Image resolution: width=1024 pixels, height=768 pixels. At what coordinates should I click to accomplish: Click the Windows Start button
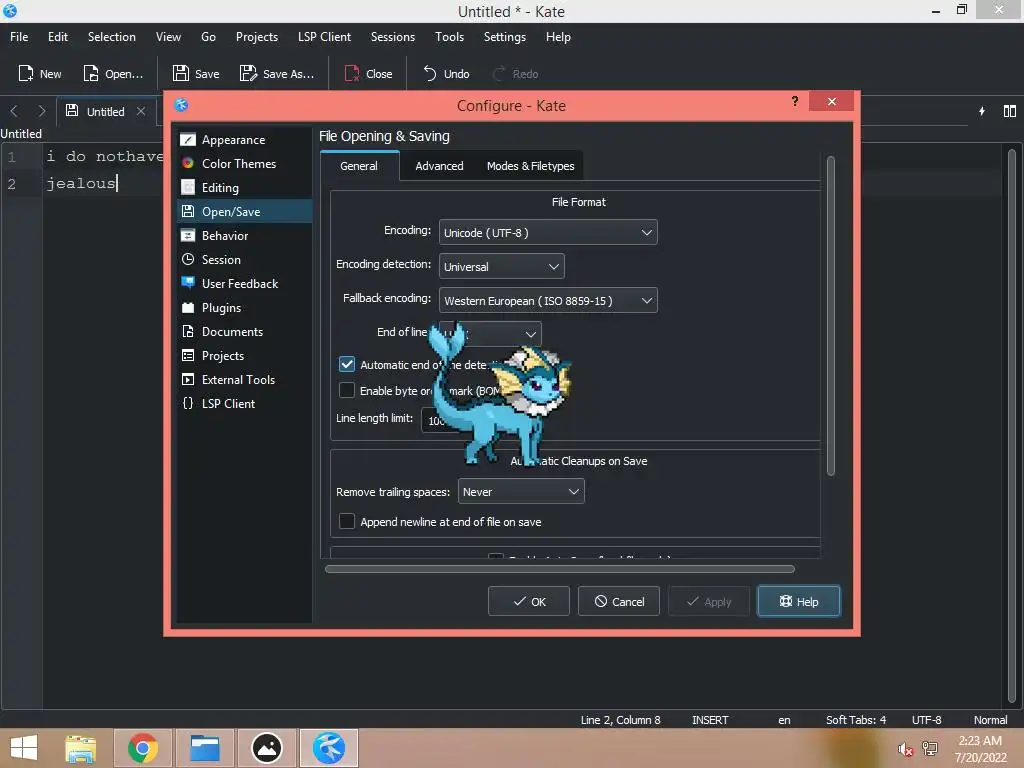coord(24,748)
